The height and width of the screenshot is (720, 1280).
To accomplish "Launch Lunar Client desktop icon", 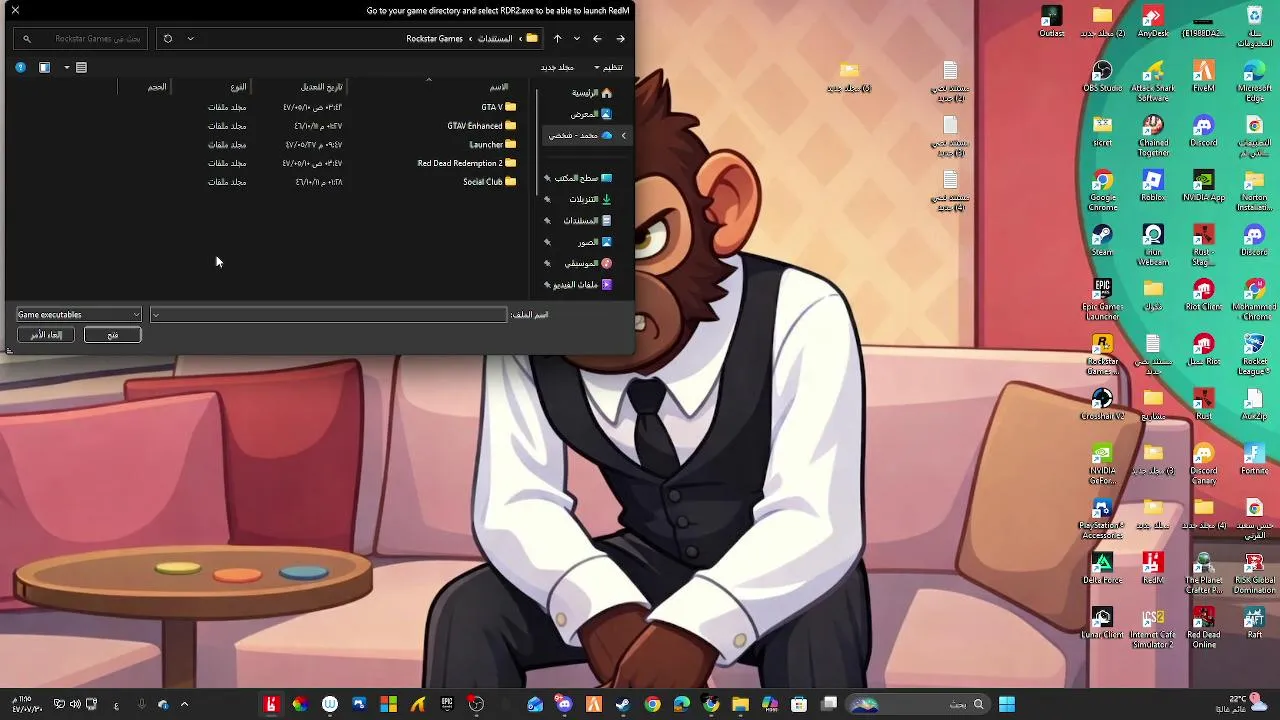I will [x=1102, y=624].
